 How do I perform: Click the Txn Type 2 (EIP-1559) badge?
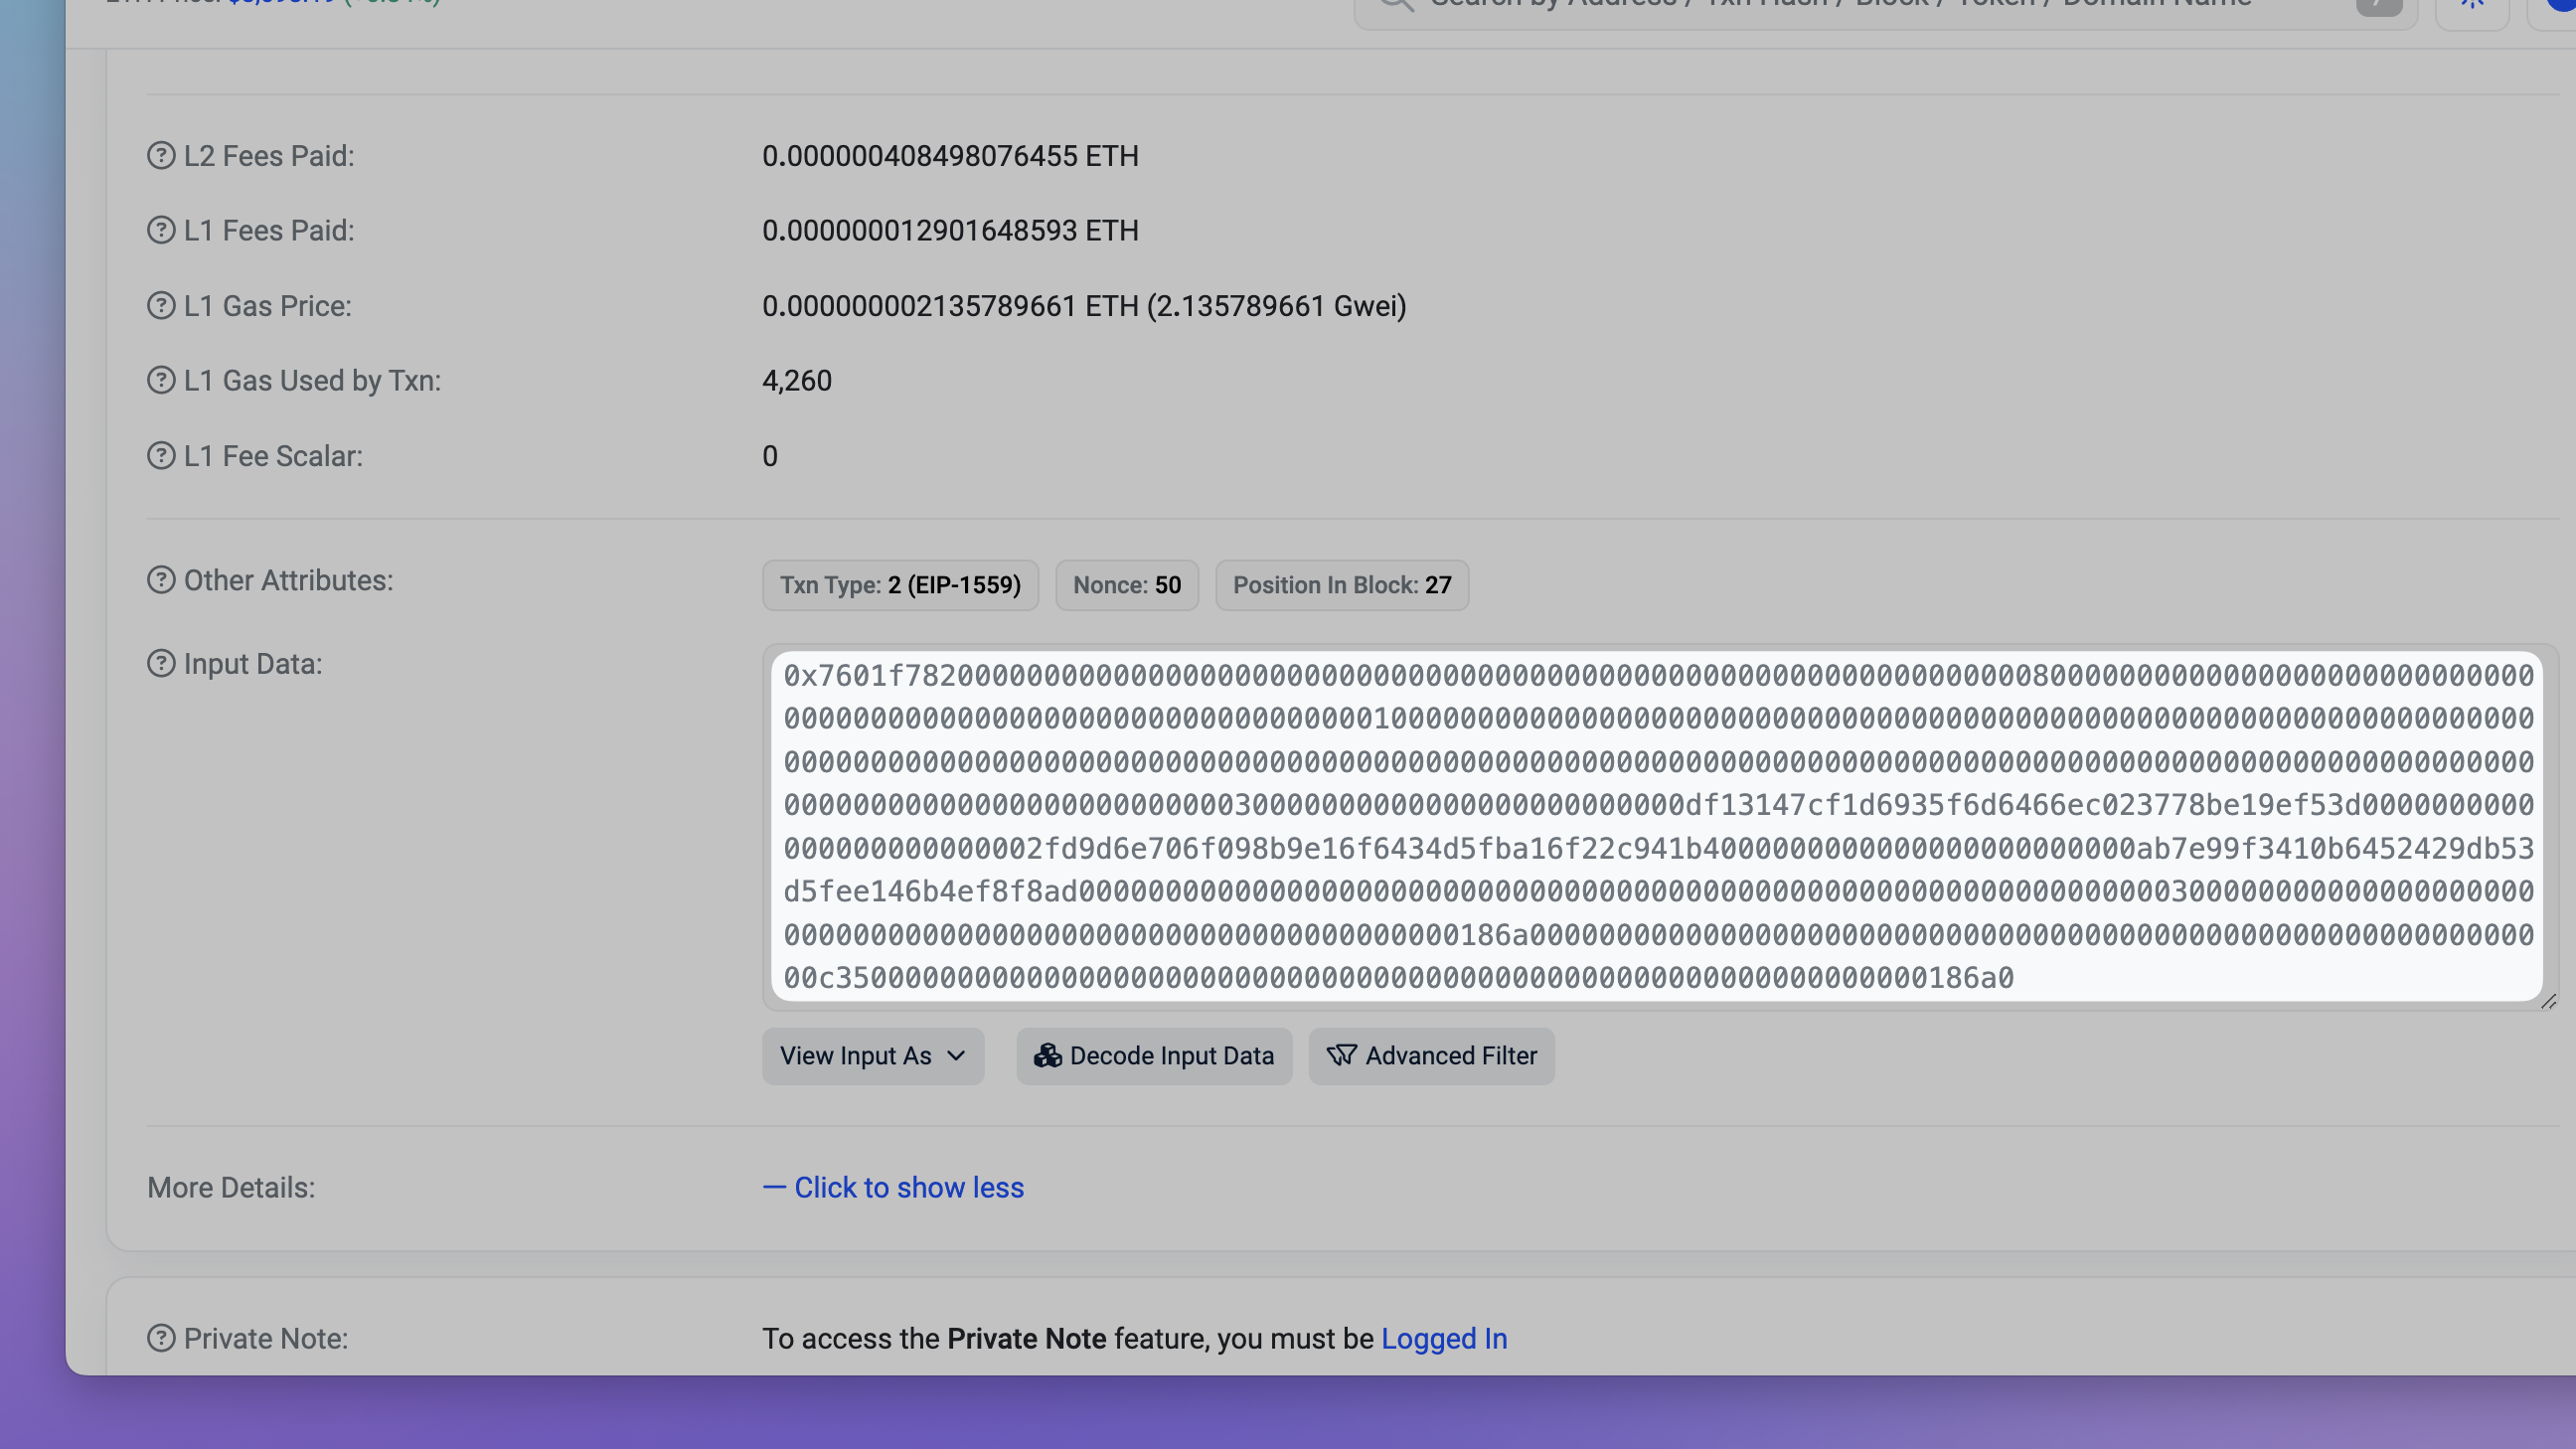(900, 585)
